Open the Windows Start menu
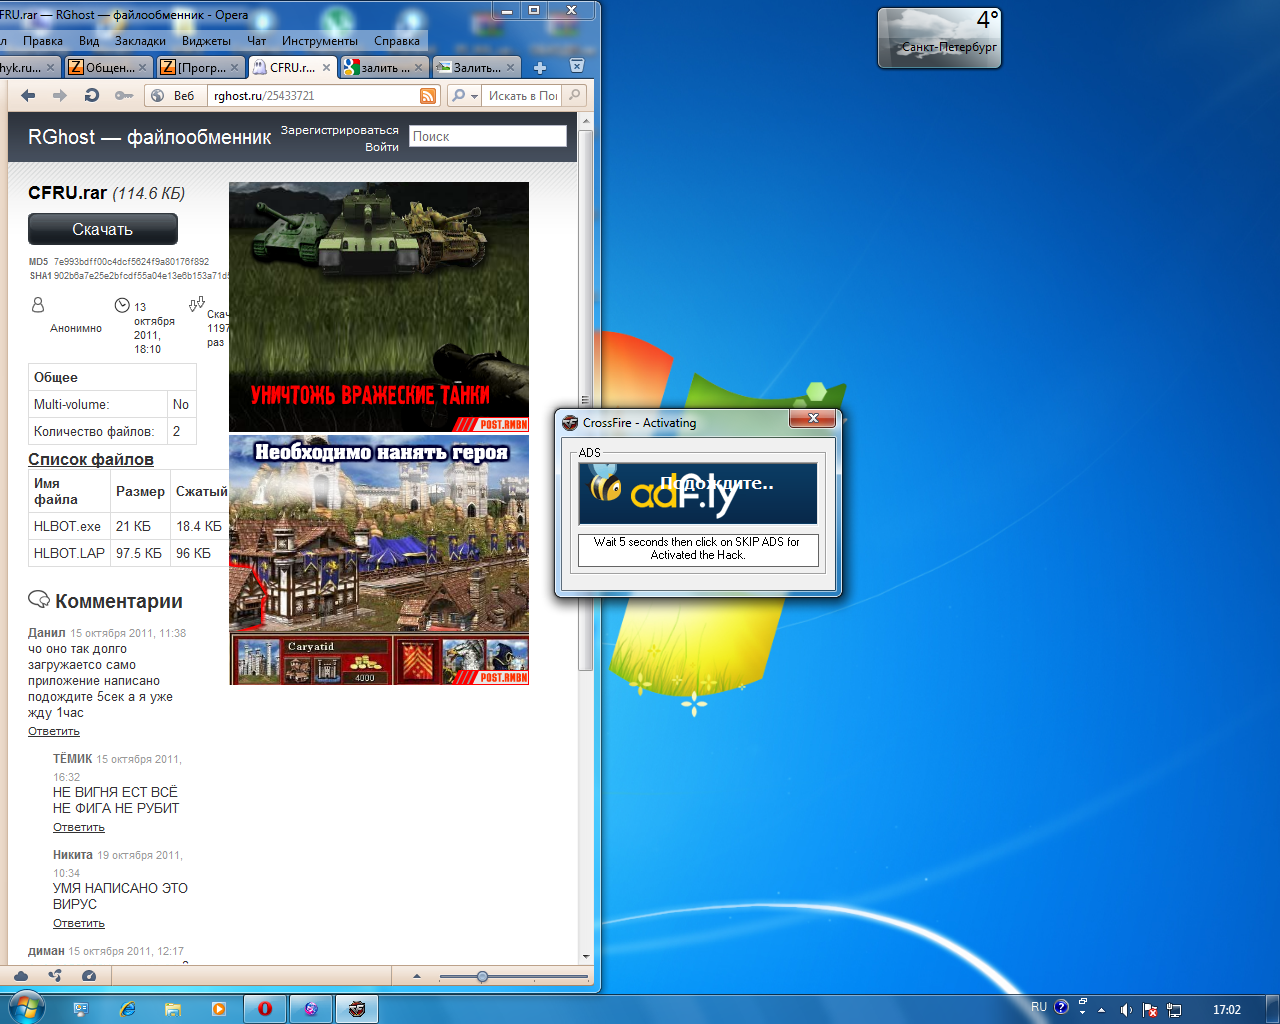The image size is (1280, 1024). 25,1008
